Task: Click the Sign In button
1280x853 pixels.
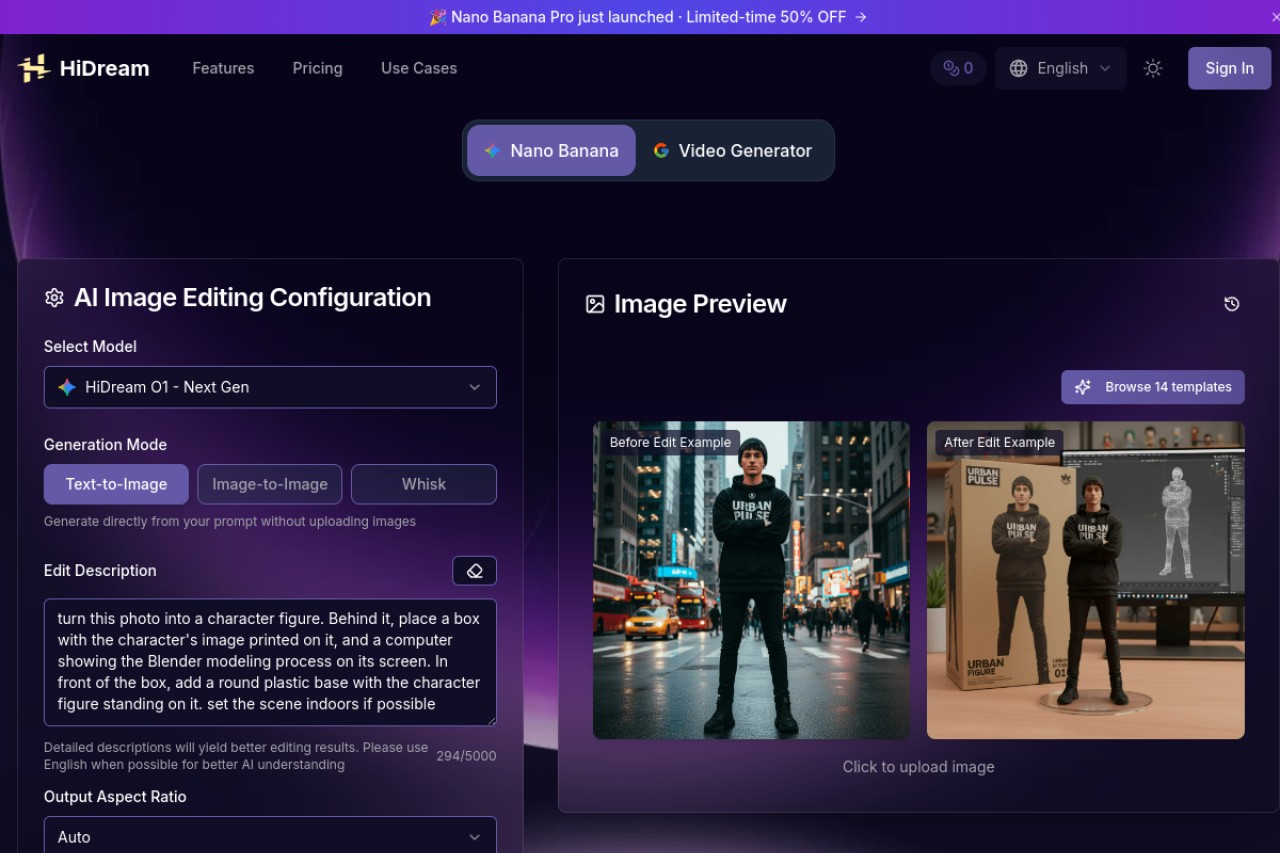Action: pyautogui.click(x=1229, y=68)
